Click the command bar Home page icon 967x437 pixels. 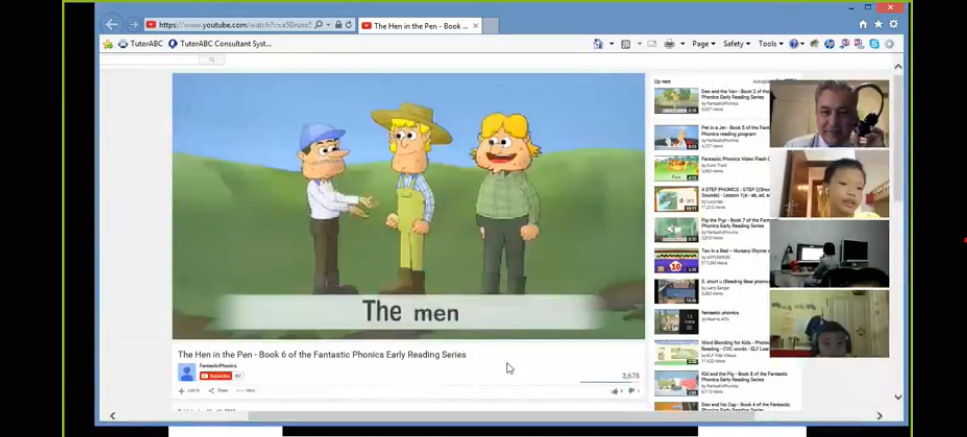click(598, 44)
